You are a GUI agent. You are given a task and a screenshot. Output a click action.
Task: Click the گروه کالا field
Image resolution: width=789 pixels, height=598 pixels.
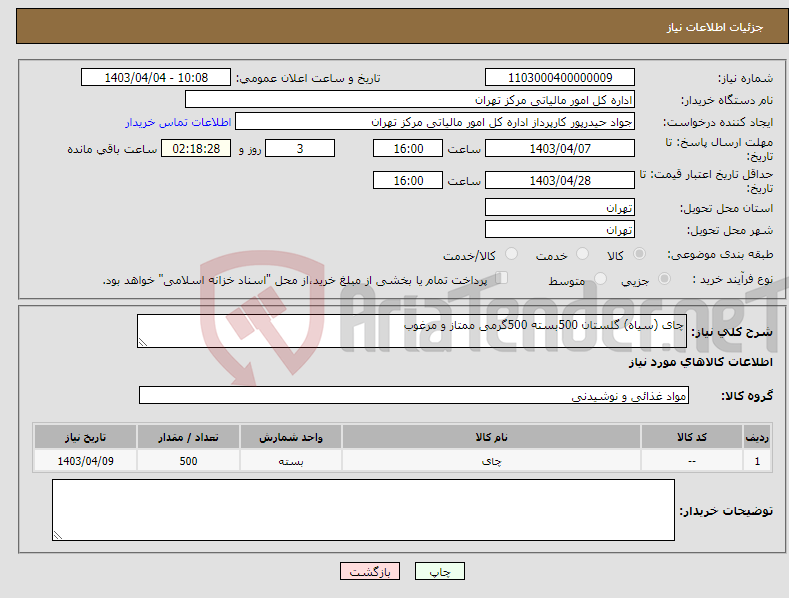(414, 396)
